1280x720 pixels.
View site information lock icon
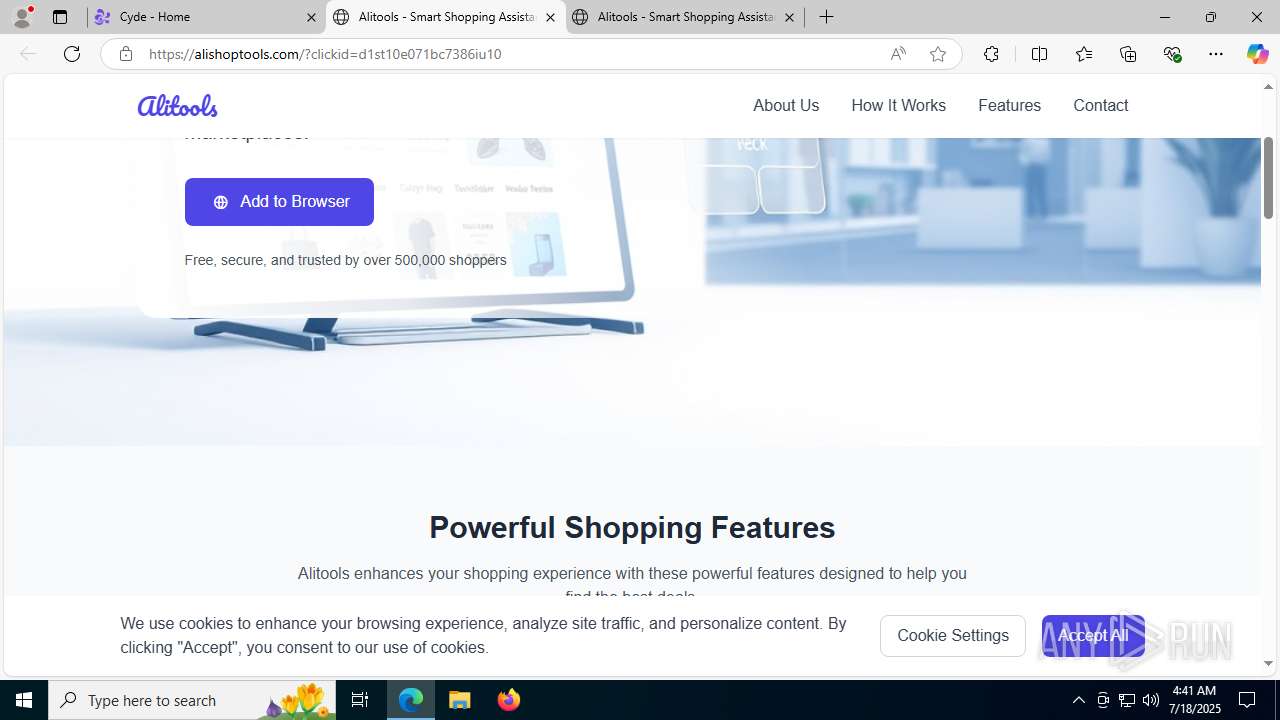coord(126,54)
